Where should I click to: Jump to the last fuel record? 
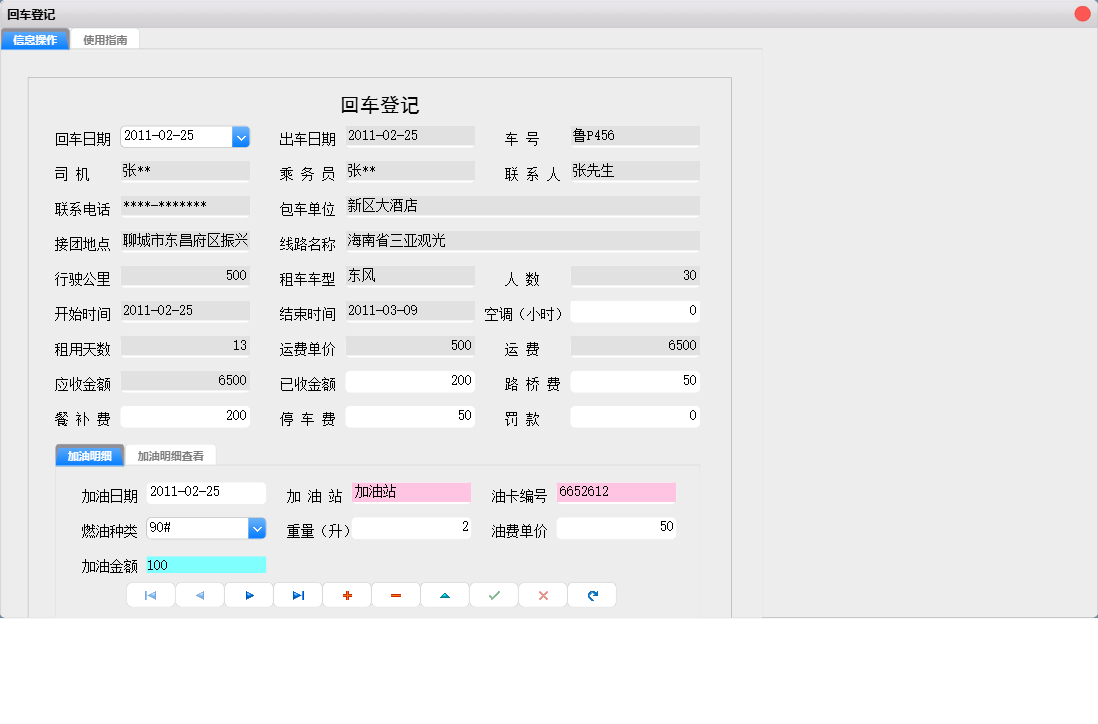click(297, 594)
